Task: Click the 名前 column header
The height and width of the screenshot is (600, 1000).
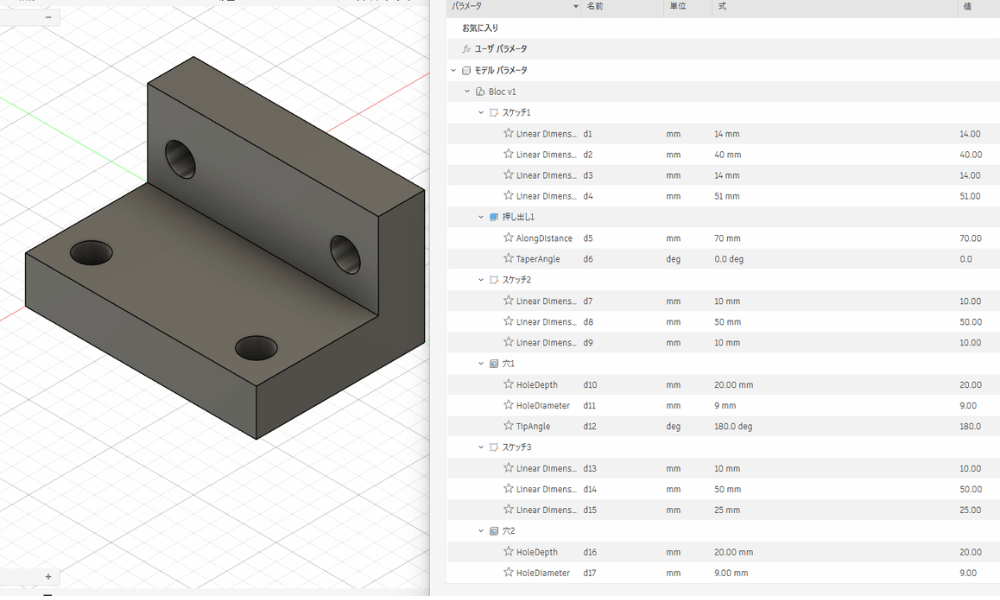Action: [594, 7]
